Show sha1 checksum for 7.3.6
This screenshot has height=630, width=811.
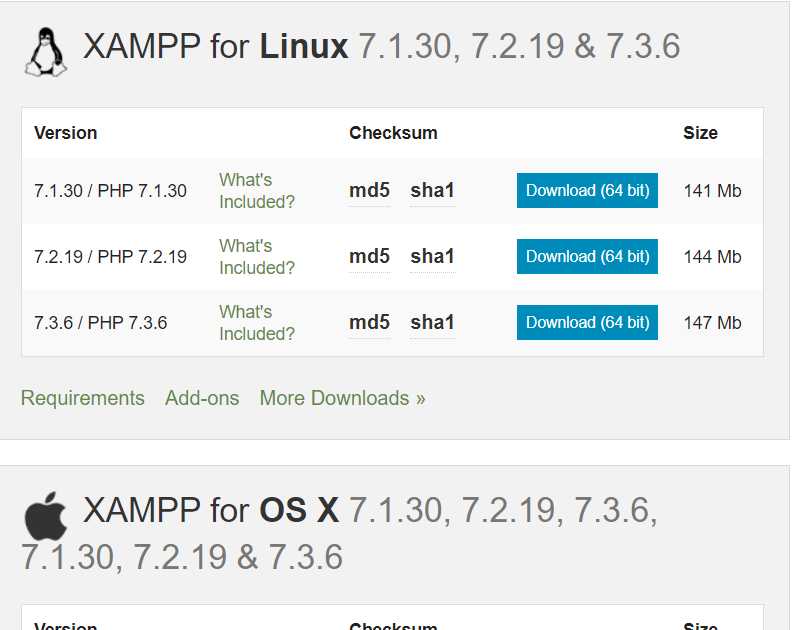coord(432,322)
